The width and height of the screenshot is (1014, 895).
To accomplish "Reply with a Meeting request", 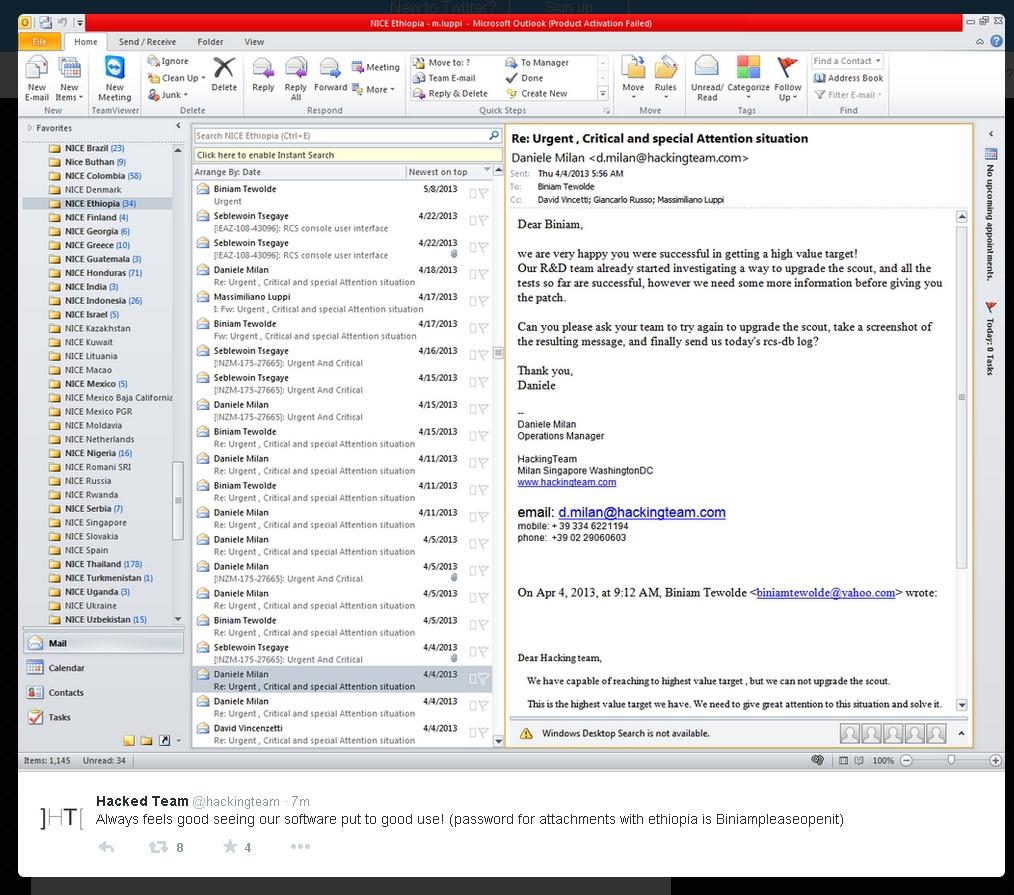I will coord(375,67).
